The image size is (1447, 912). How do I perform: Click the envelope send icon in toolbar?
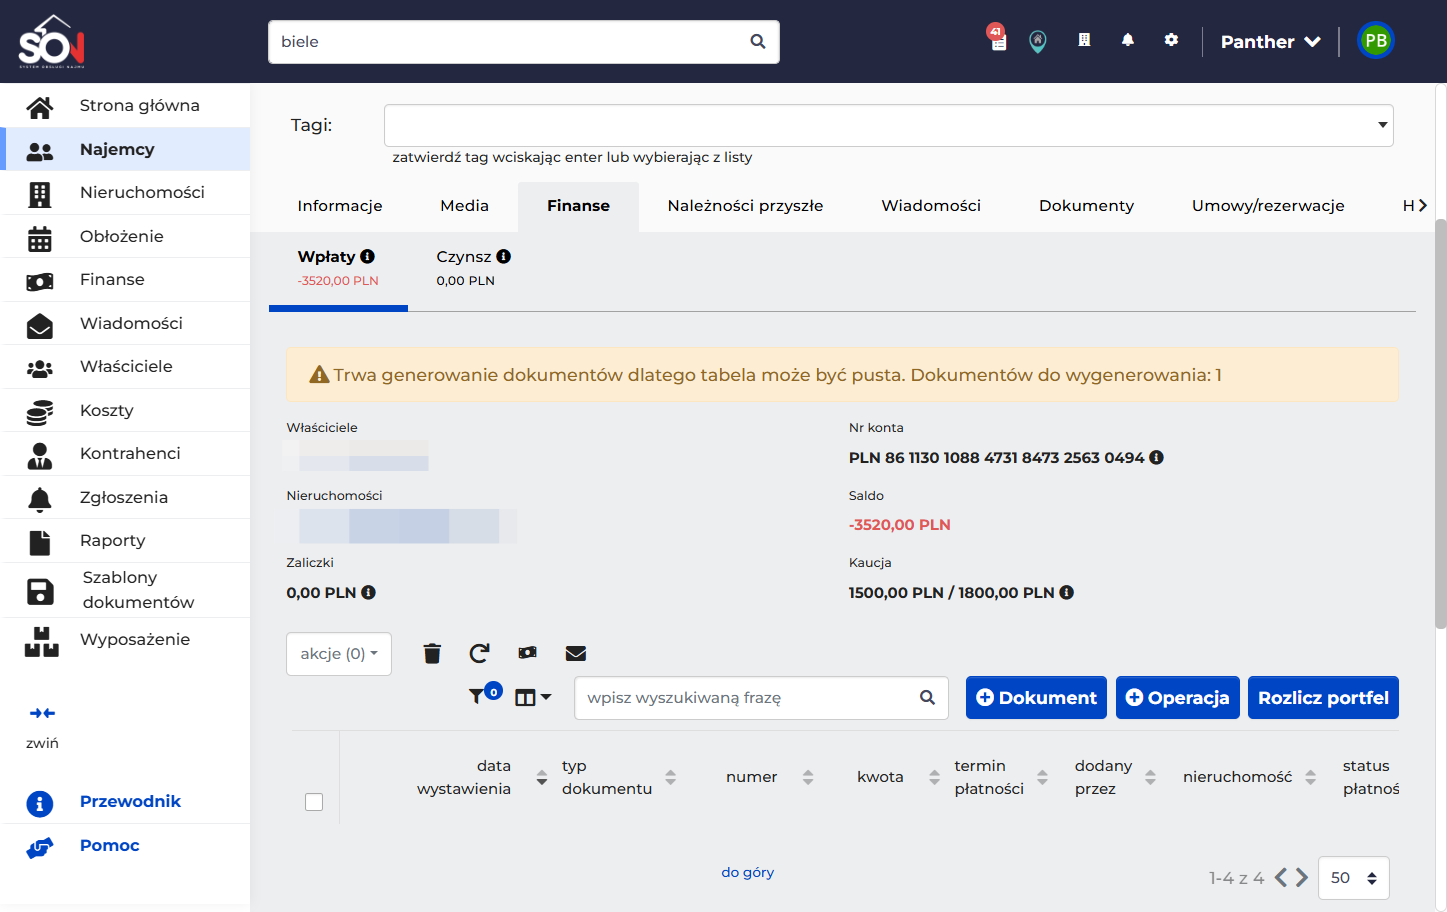[x=576, y=654]
